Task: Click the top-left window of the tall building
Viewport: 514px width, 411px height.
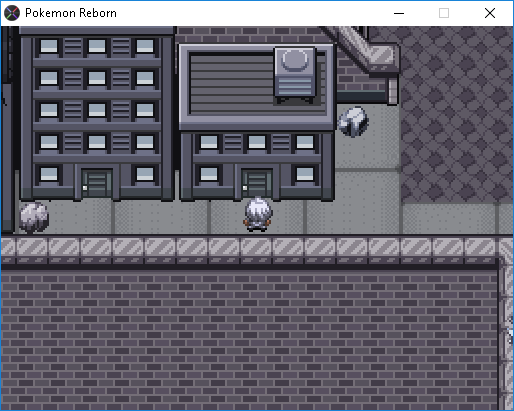Action: 49,46
